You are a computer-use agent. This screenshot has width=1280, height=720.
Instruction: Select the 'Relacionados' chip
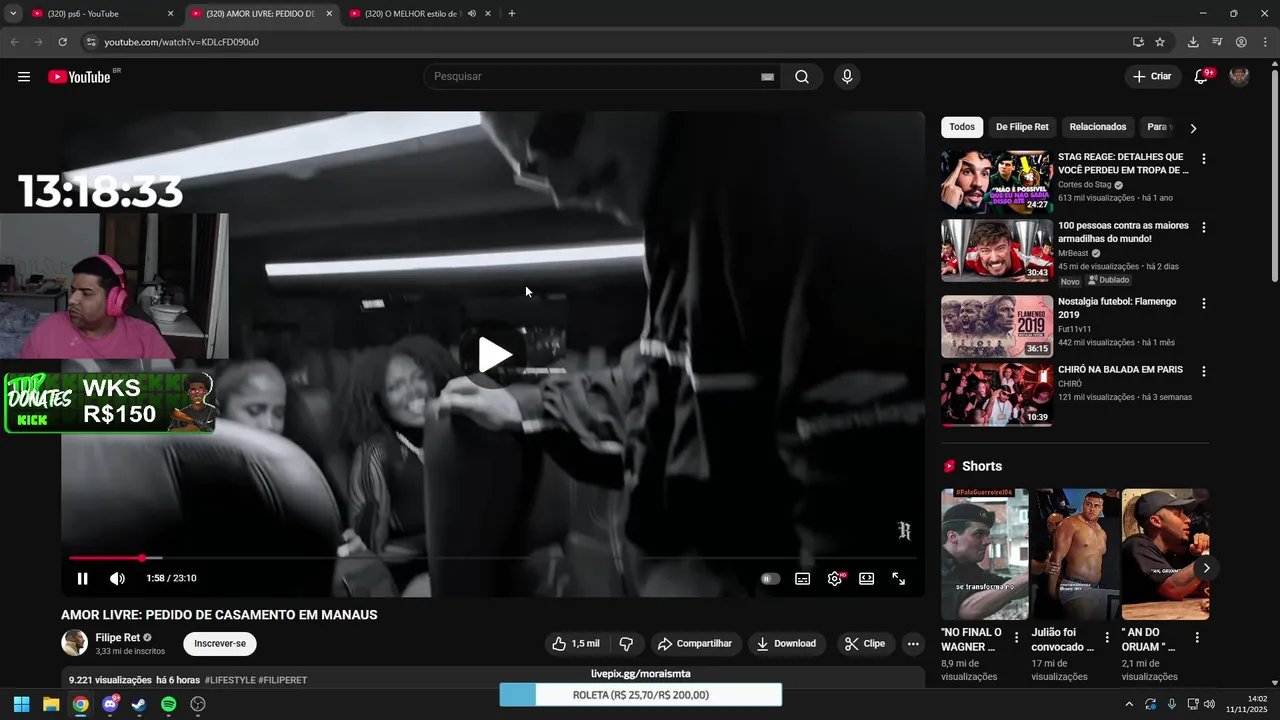tap(1098, 127)
